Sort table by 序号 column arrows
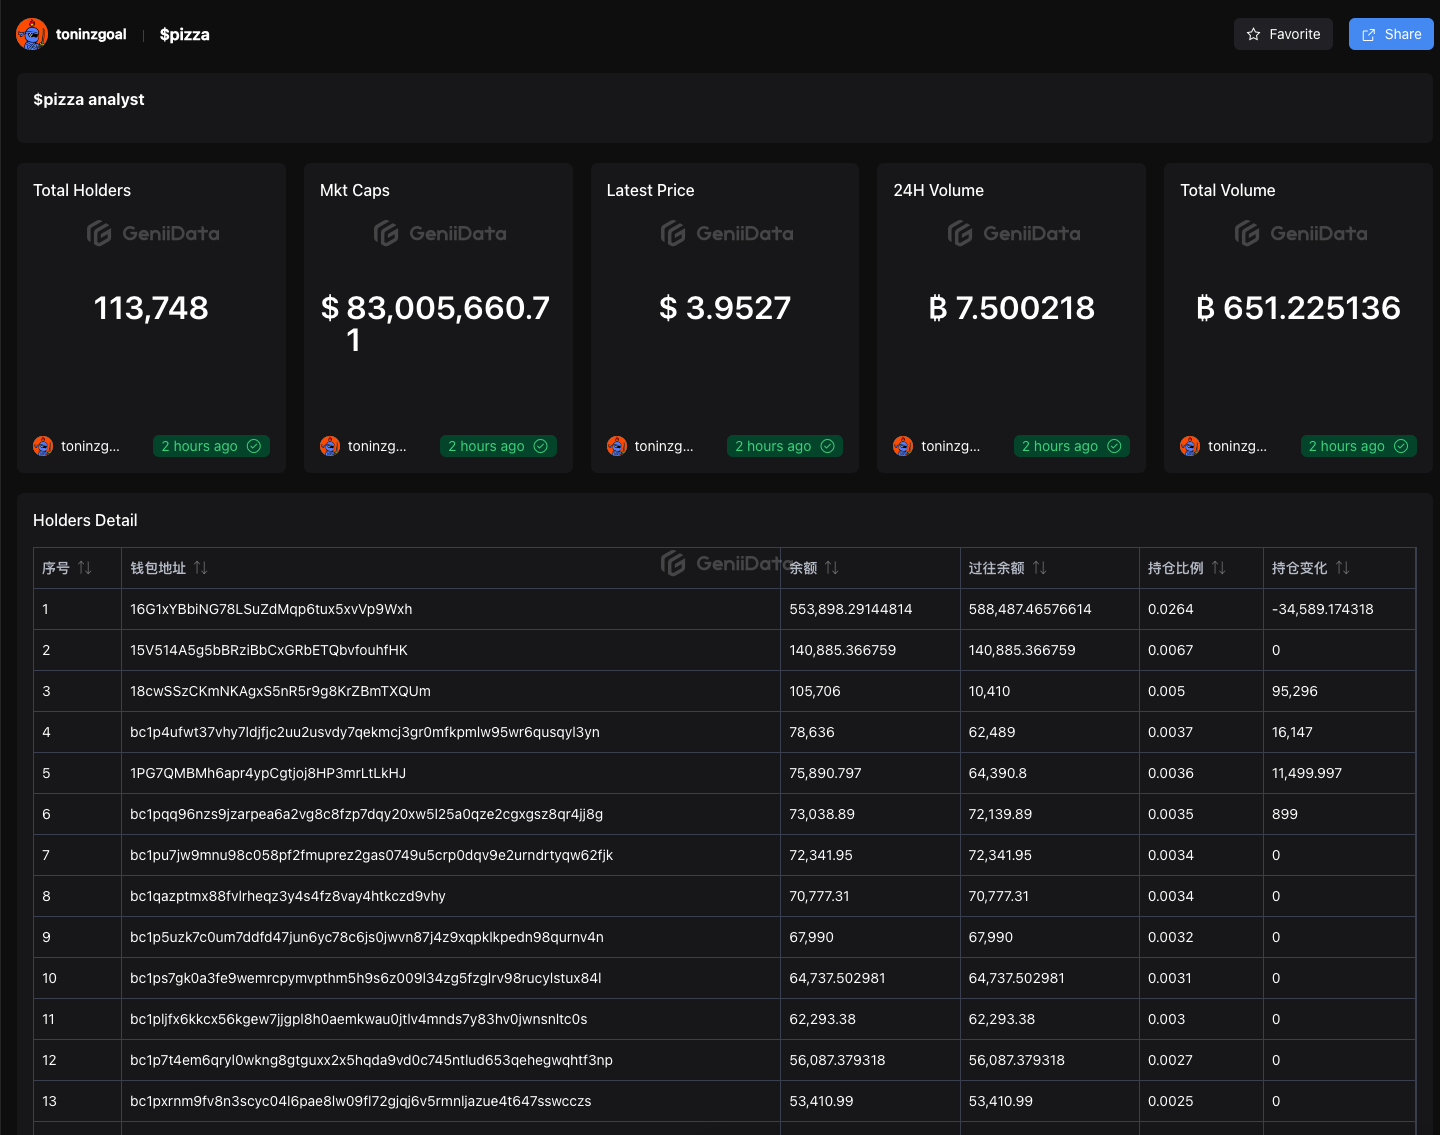Screen dimensions: 1440x1135 (x=85, y=568)
